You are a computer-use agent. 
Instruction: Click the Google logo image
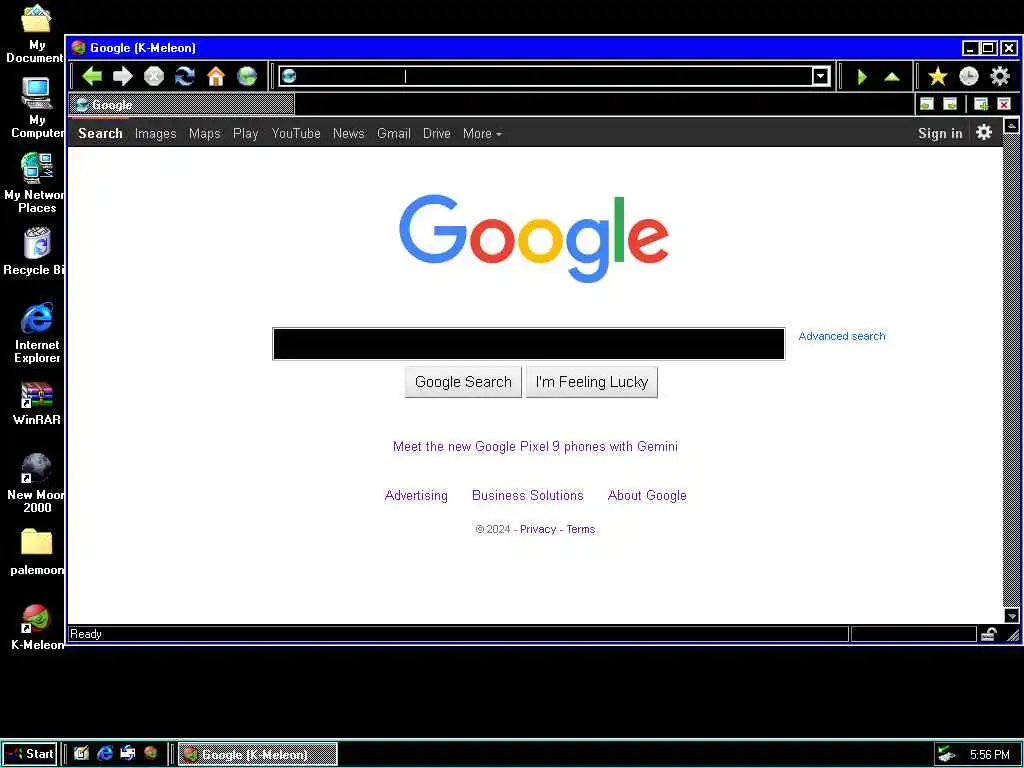click(x=534, y=238)
